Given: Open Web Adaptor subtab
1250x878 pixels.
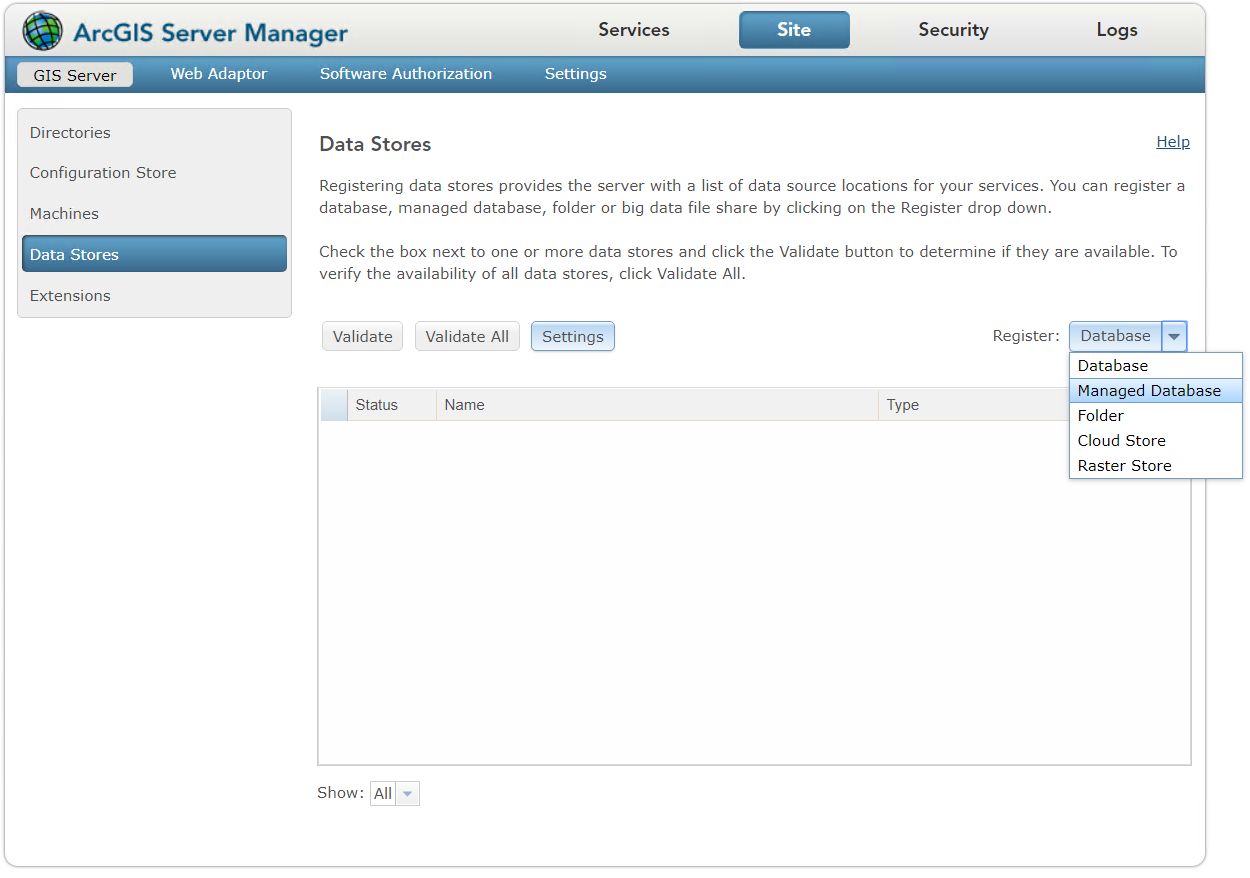Looking at the screenshot, I should pos(219,74).
